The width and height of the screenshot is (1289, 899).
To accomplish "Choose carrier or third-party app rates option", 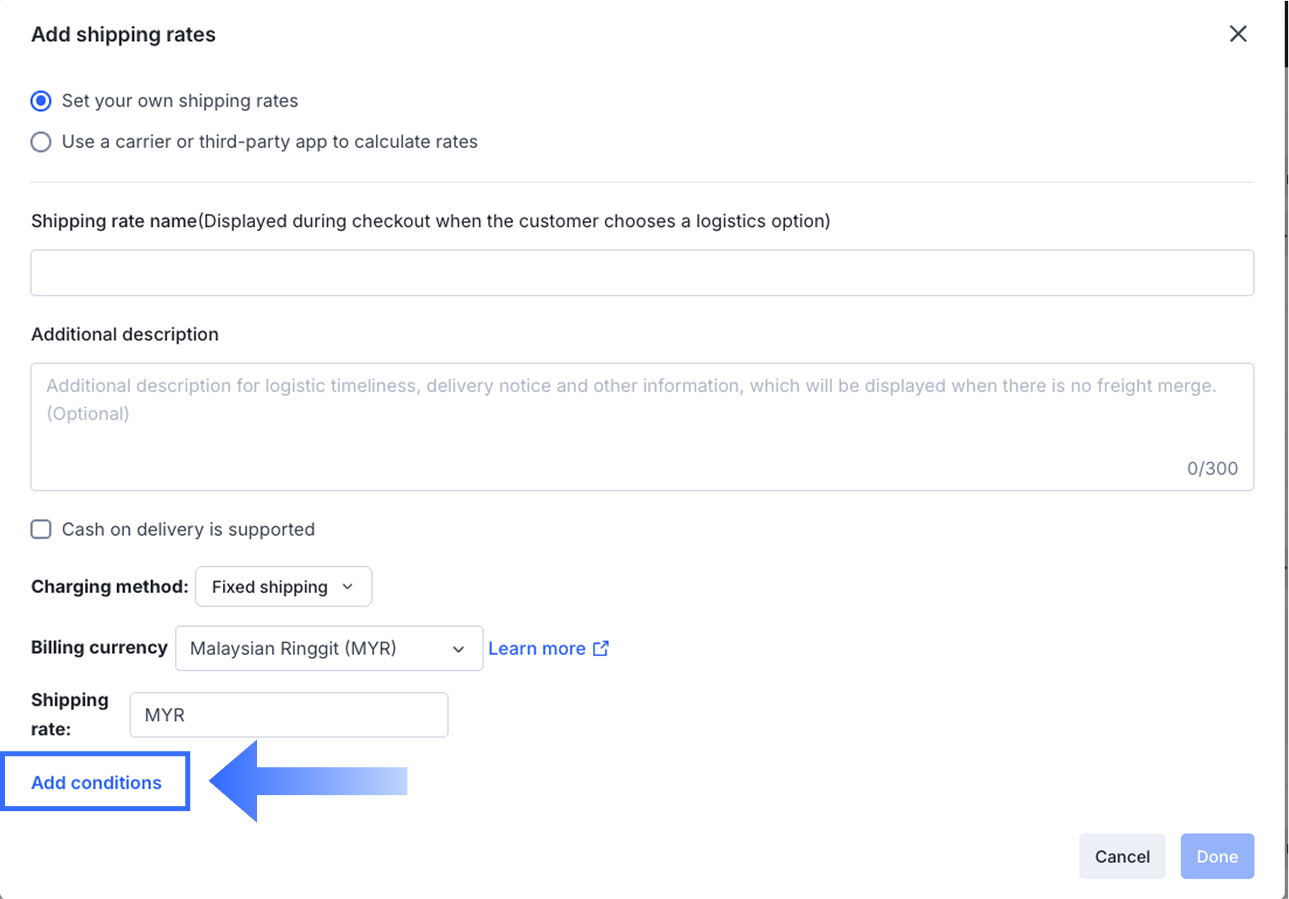I will [41, 142].
